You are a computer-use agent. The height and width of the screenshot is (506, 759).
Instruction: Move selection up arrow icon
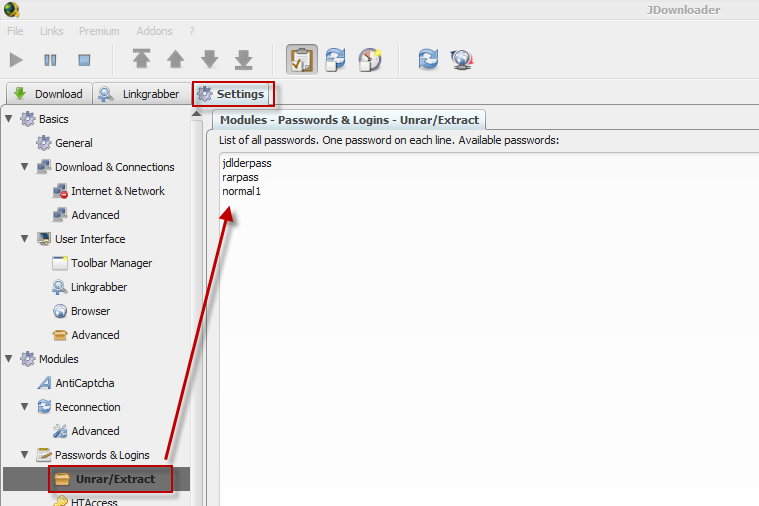coord(175,59)
